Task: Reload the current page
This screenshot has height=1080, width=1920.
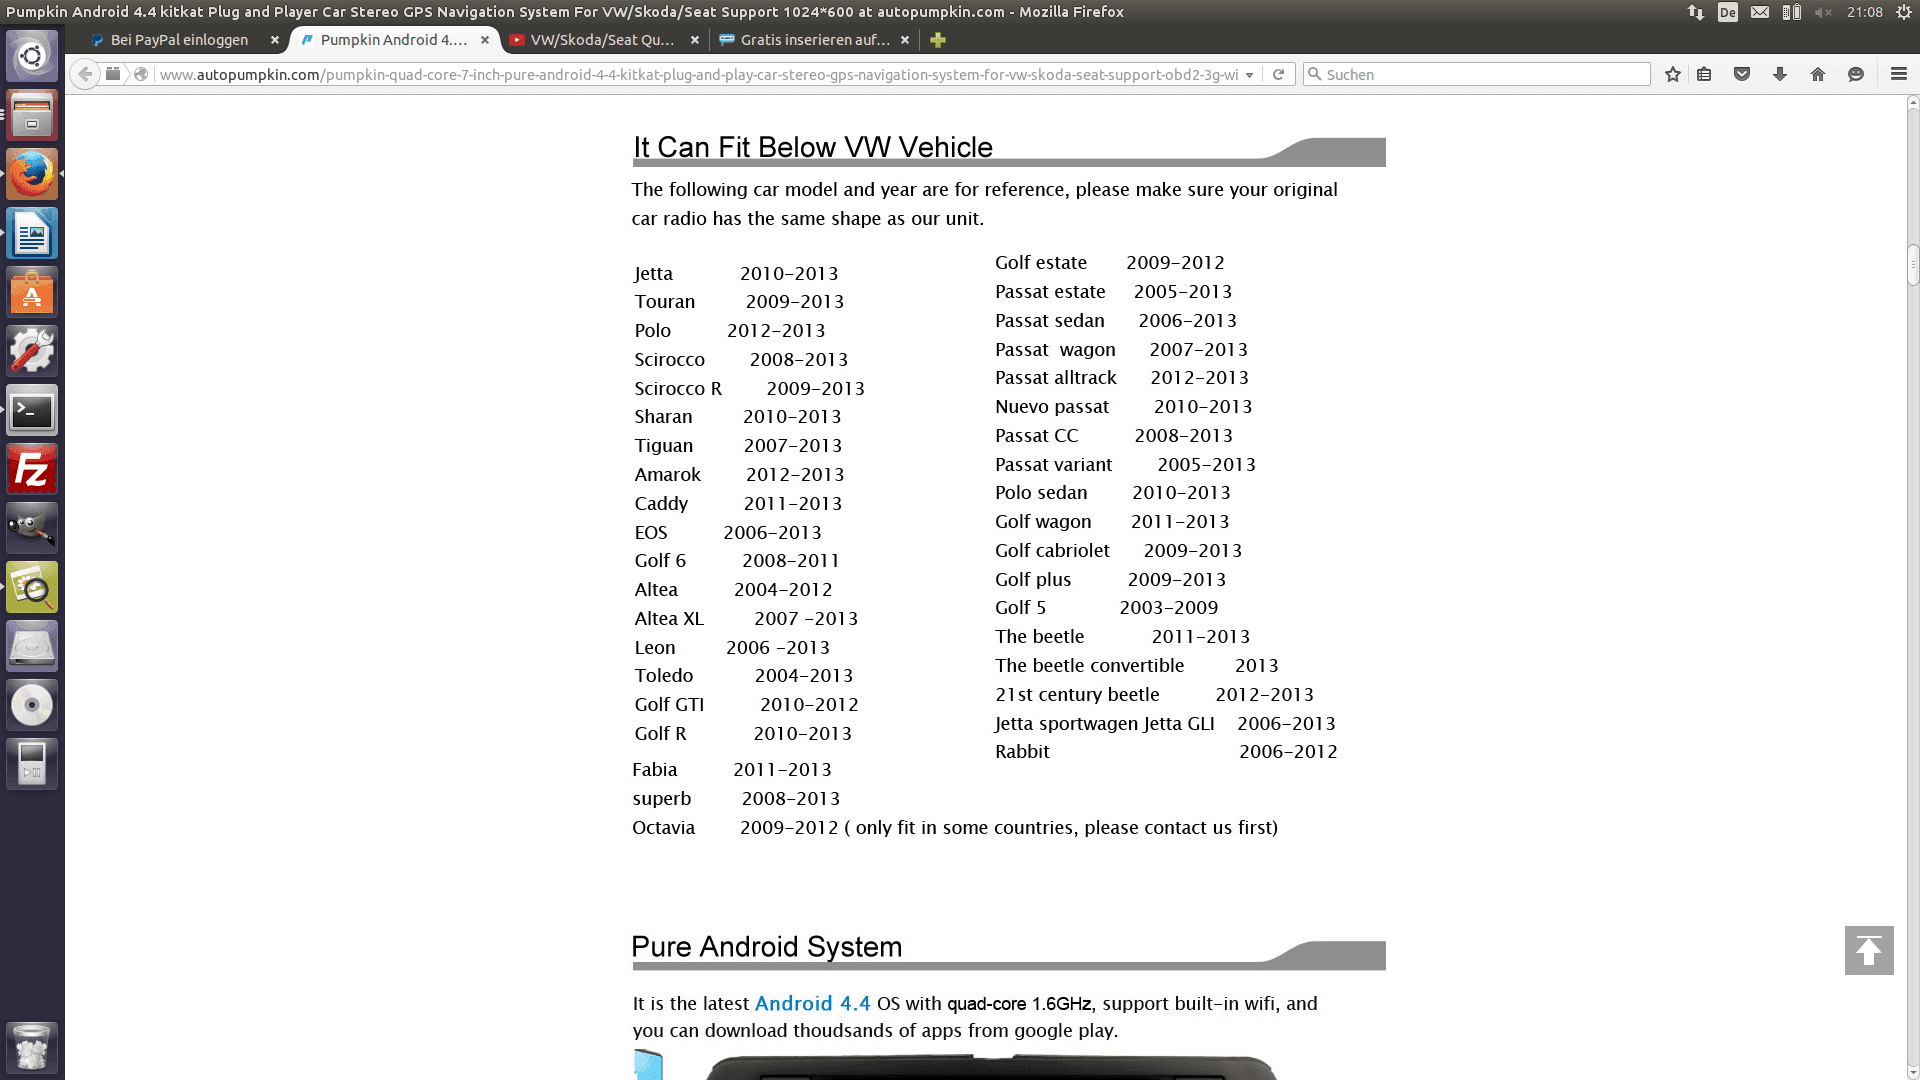Action: 1278,74
